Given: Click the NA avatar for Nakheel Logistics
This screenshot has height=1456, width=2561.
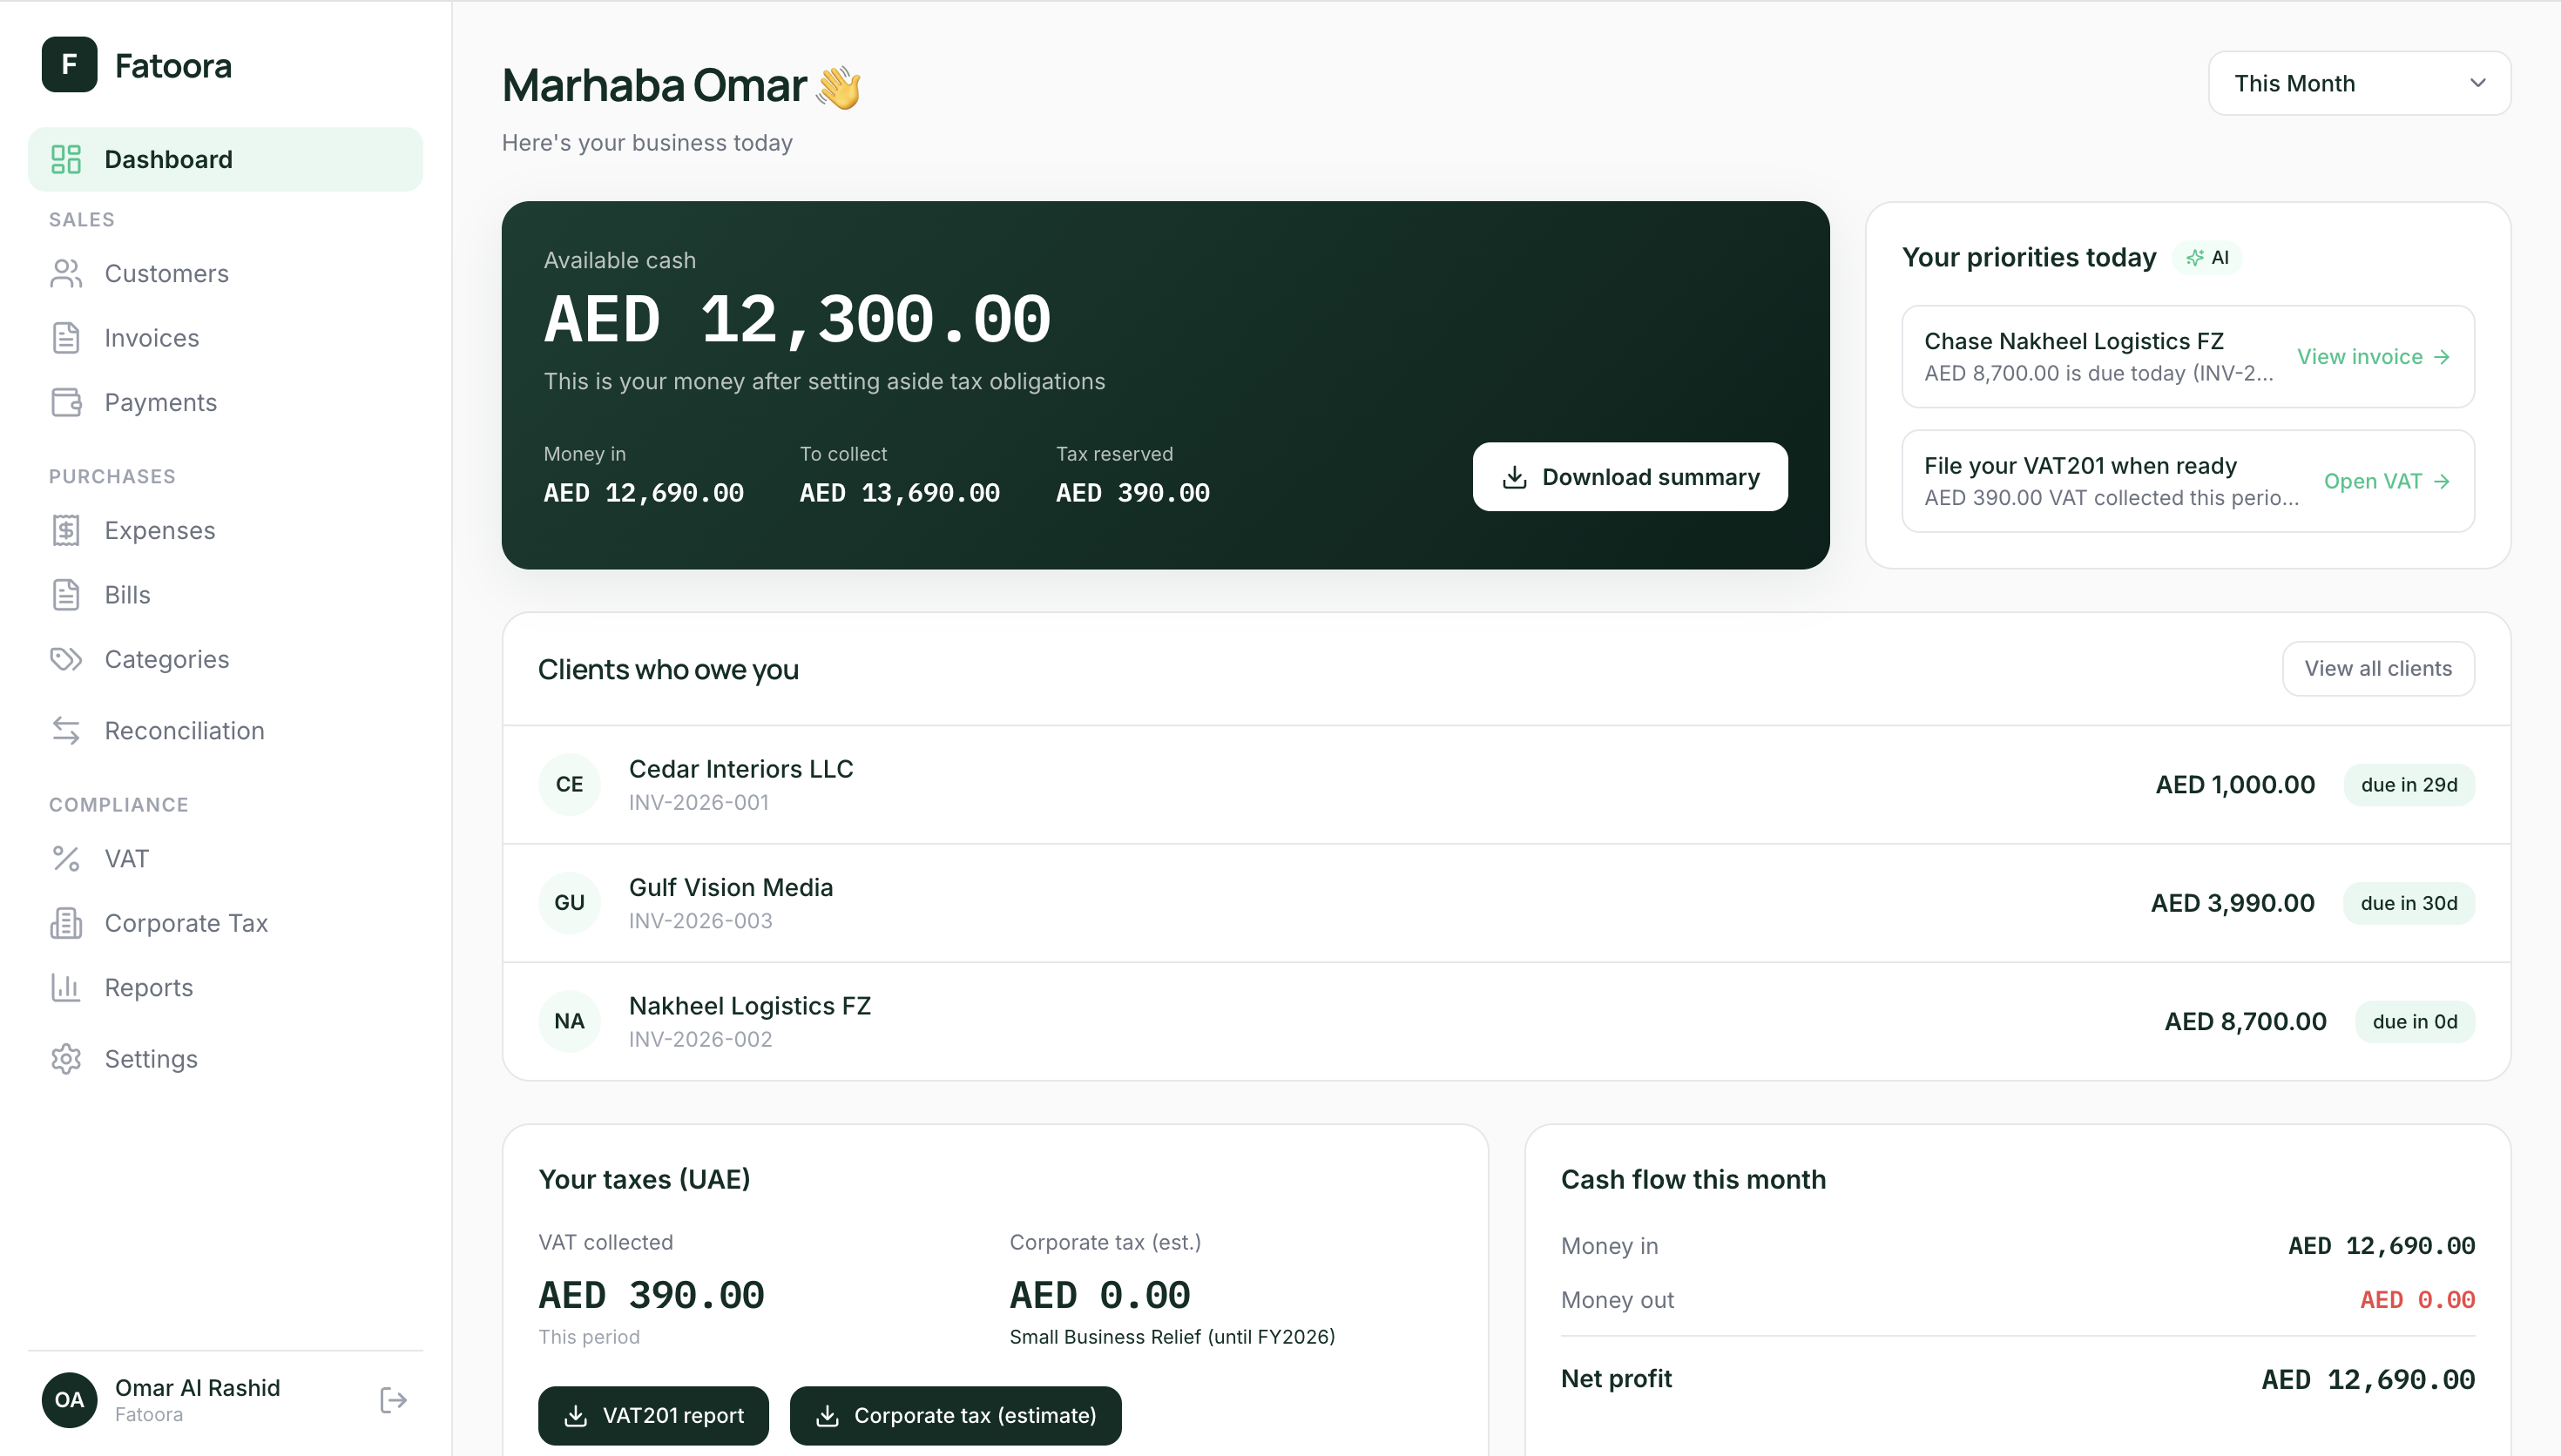Looking at the screenshot, I should click(x=569, y=1021).
